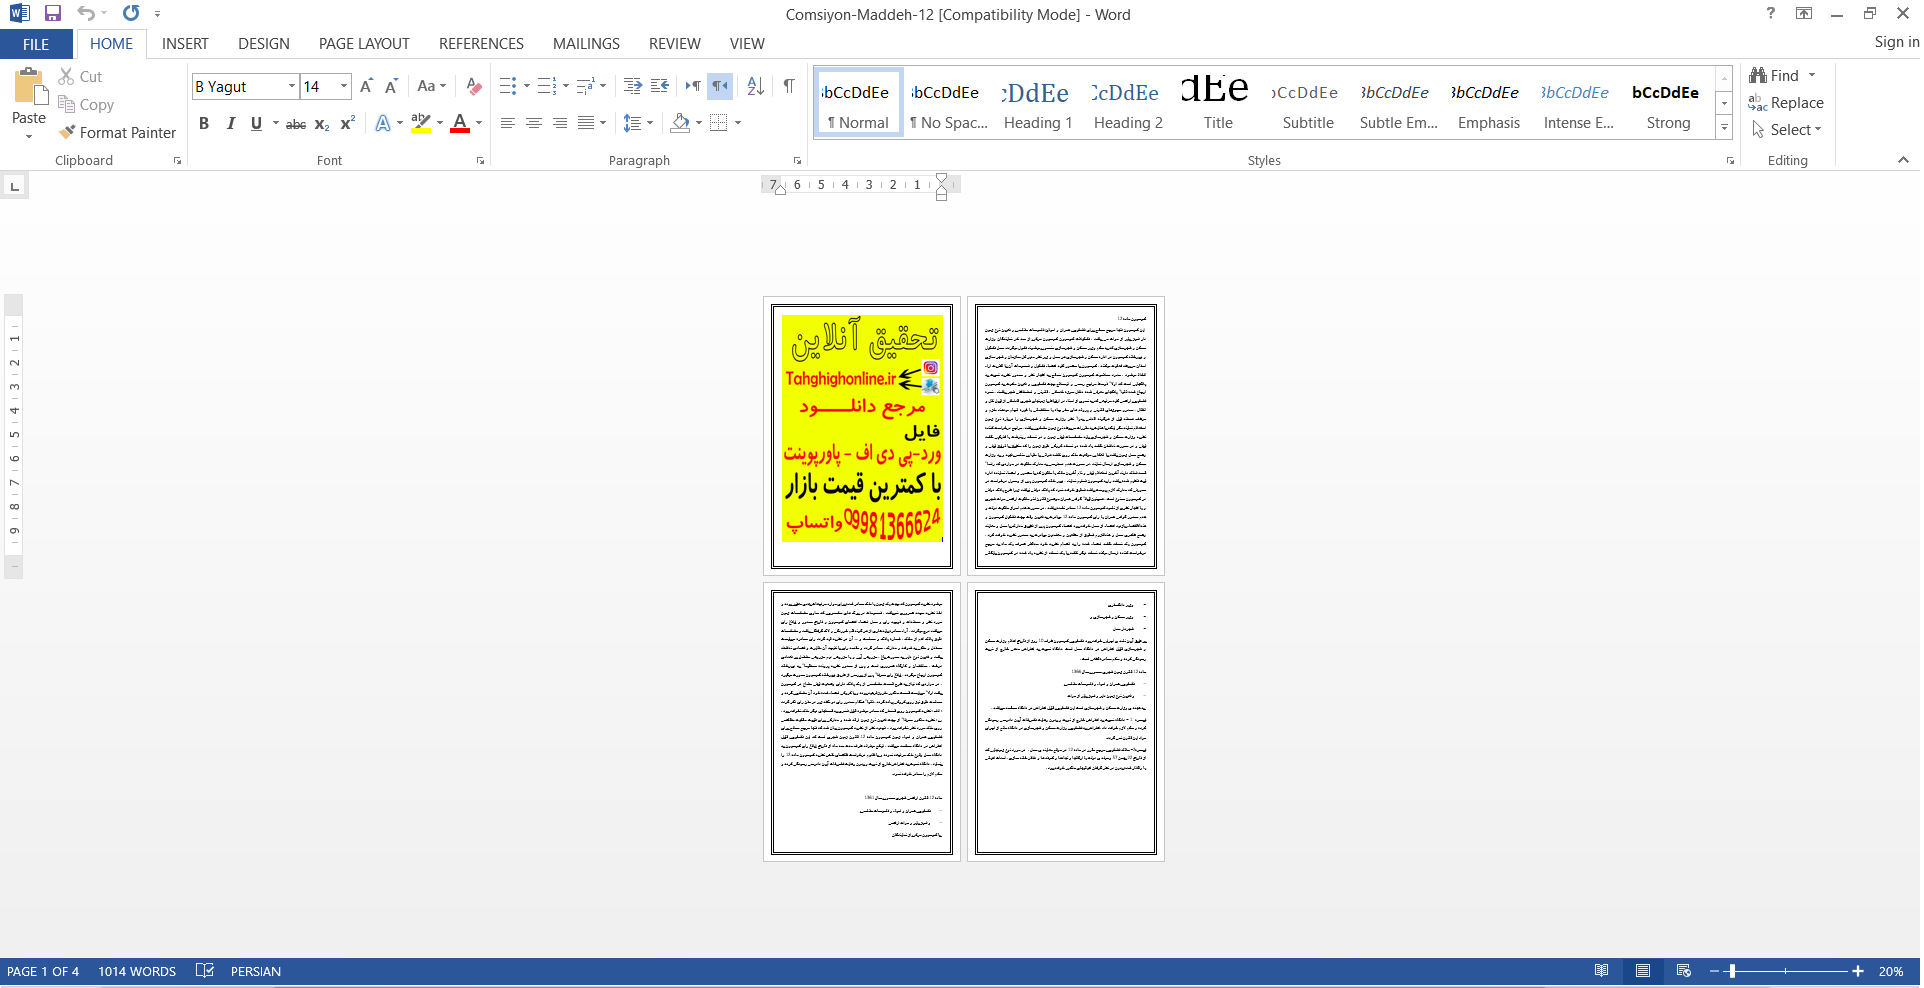
Task: Apply the Title style
Action: click(x=1218, y=103)
